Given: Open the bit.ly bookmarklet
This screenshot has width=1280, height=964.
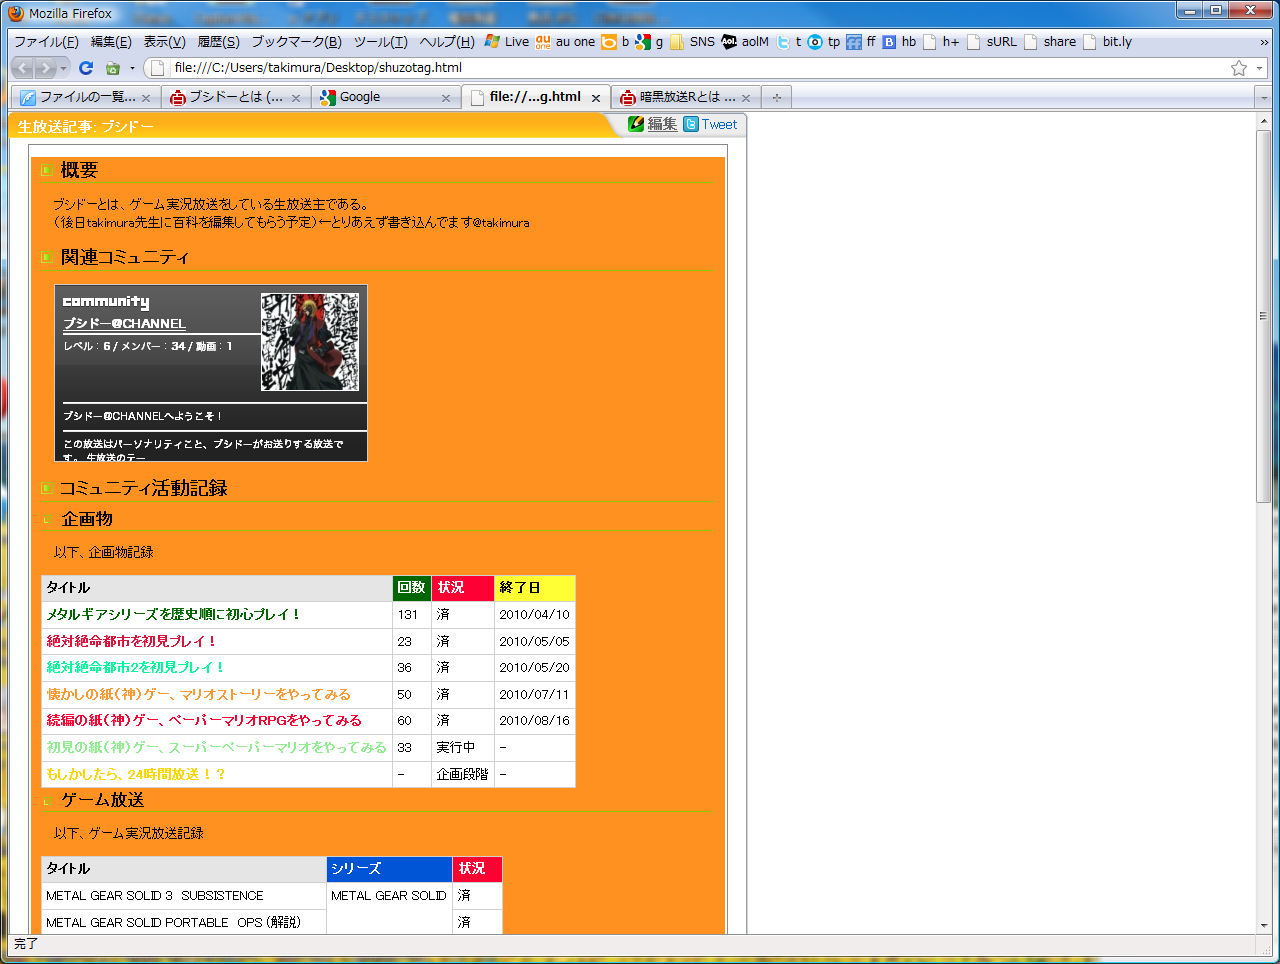Looking at the screenshot, I should pyautogui.click(x=1107, y=42).
